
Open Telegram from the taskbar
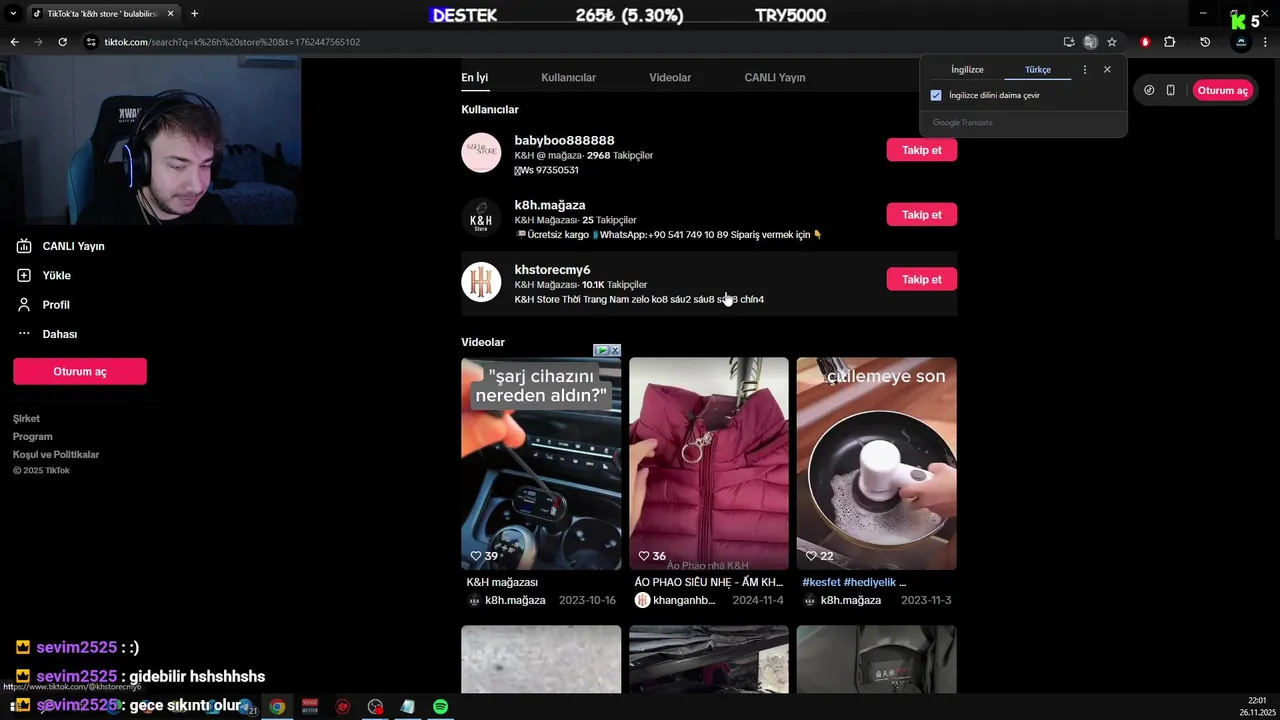(x=245, y=707)
